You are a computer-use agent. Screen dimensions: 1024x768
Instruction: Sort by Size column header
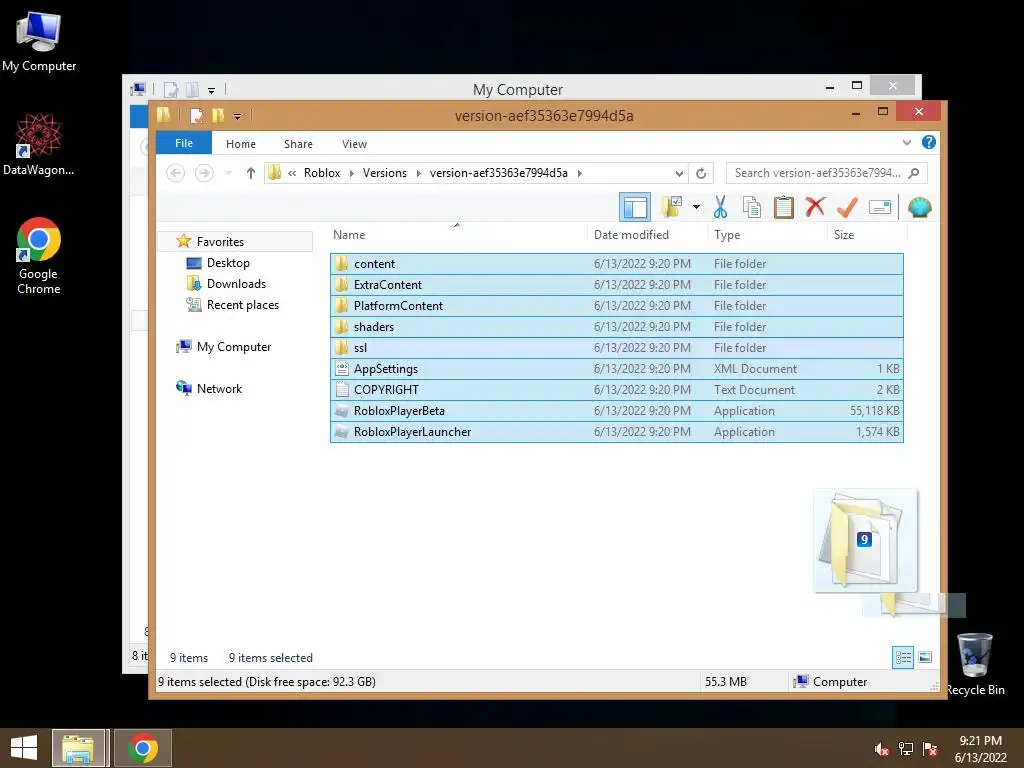tap(844, 234)
